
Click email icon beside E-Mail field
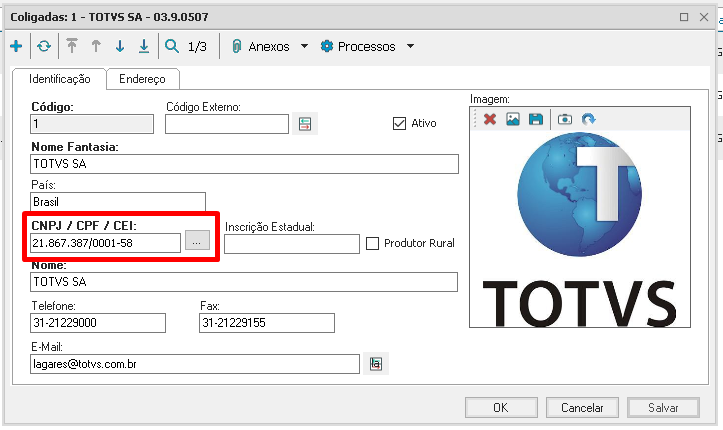(x=376, y=364)
